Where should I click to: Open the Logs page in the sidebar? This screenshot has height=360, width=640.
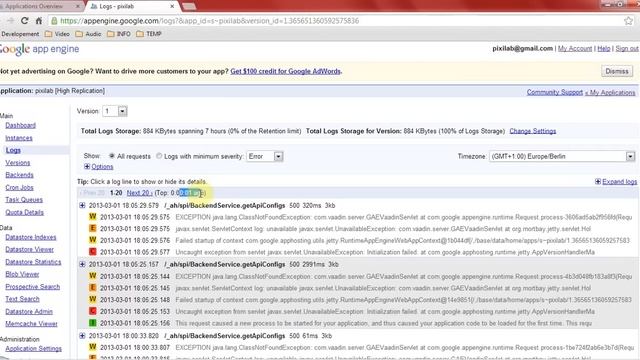[x=13, y=150]
